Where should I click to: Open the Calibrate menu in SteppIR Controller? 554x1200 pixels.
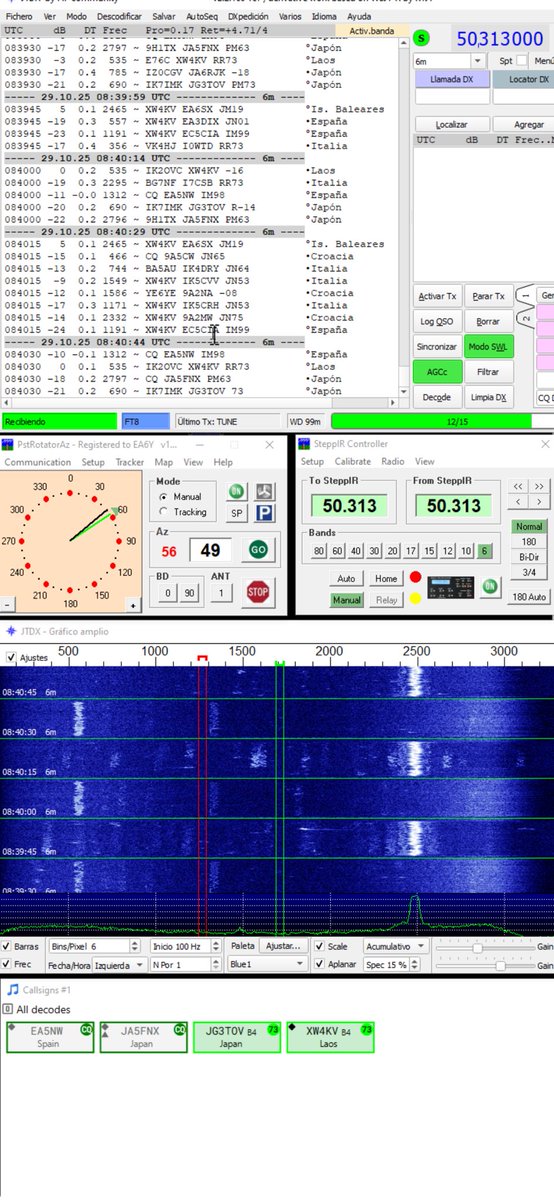coord(352,463)
